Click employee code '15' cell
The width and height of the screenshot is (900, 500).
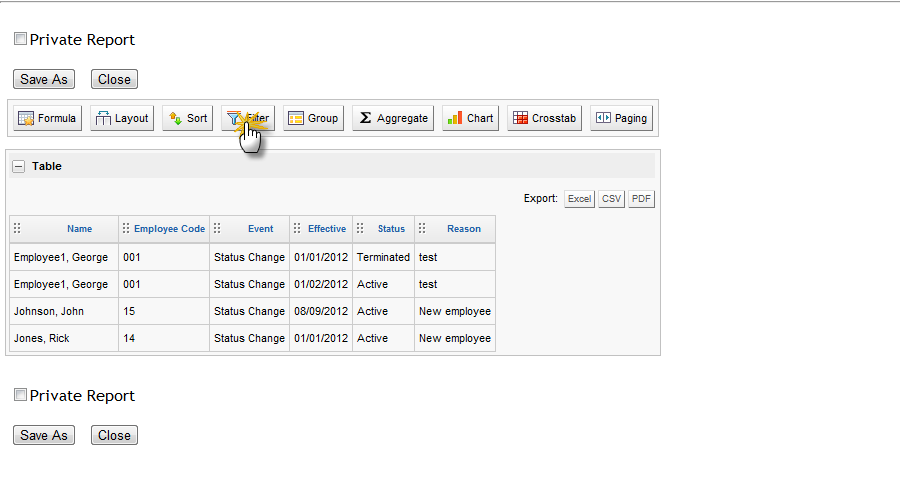(164, 311)
